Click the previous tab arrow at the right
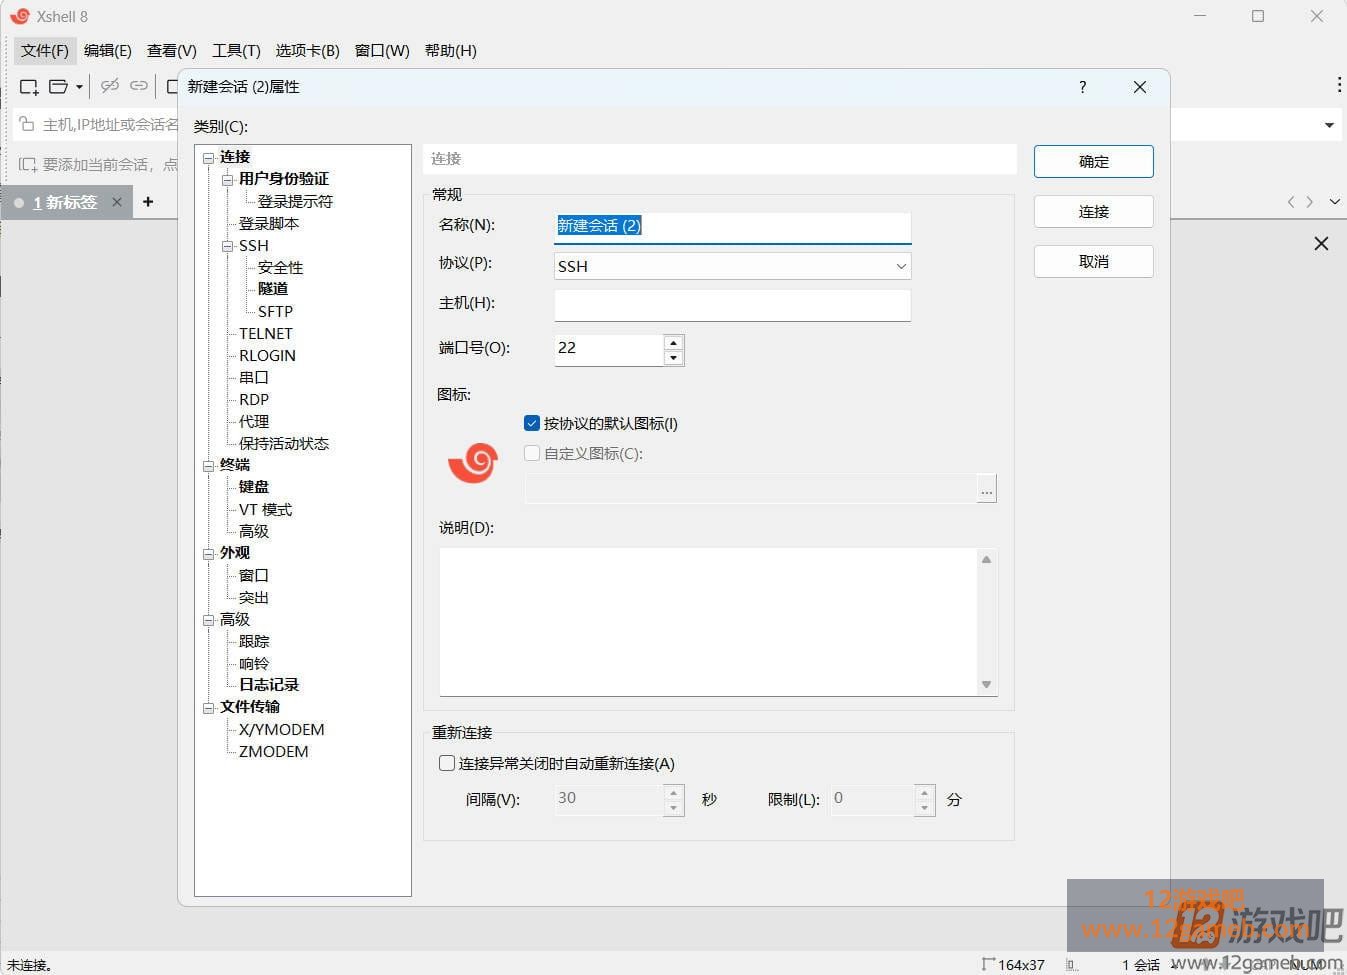 pos(1291,202)
